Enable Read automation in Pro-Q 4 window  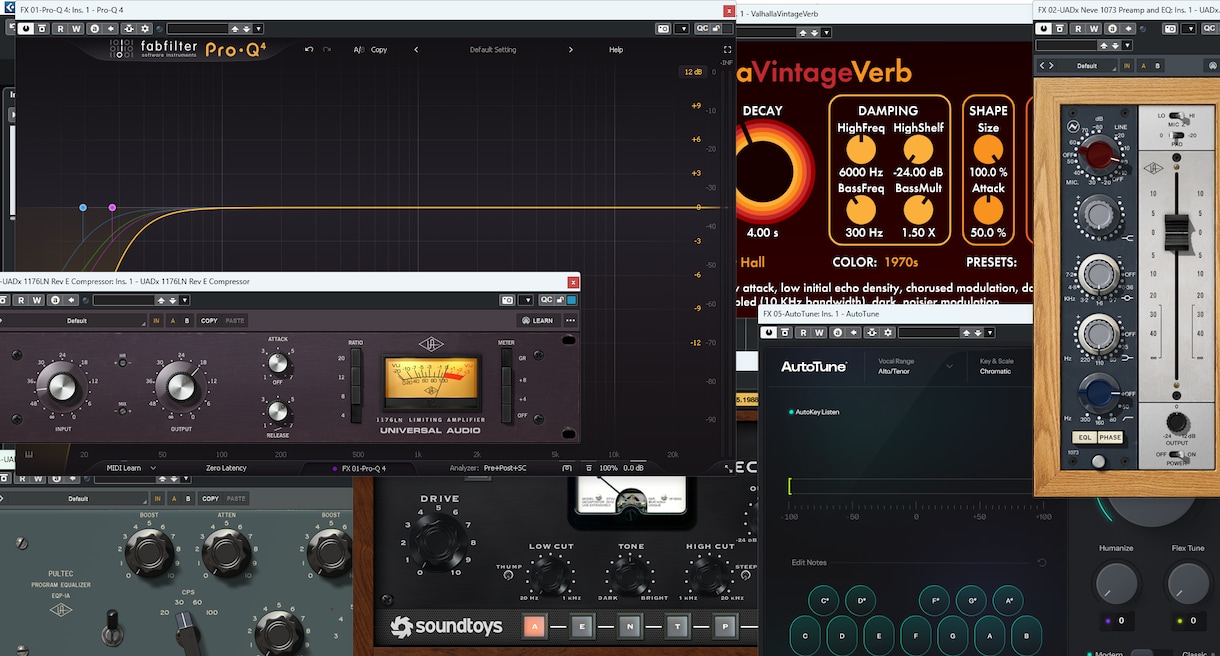point(61,29)
